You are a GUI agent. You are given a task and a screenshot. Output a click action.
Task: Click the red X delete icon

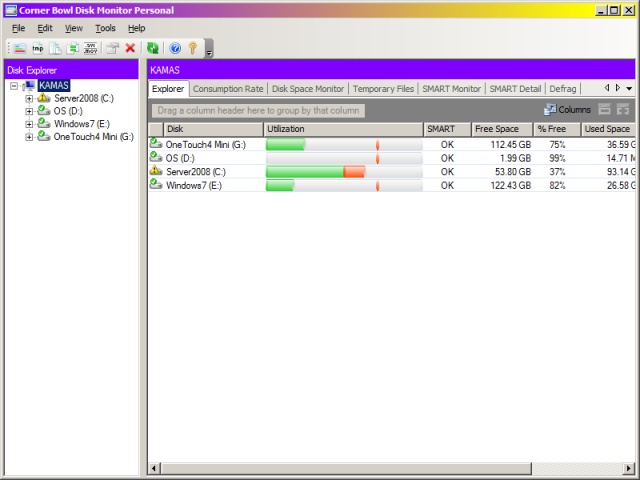(x=130, y=48)
